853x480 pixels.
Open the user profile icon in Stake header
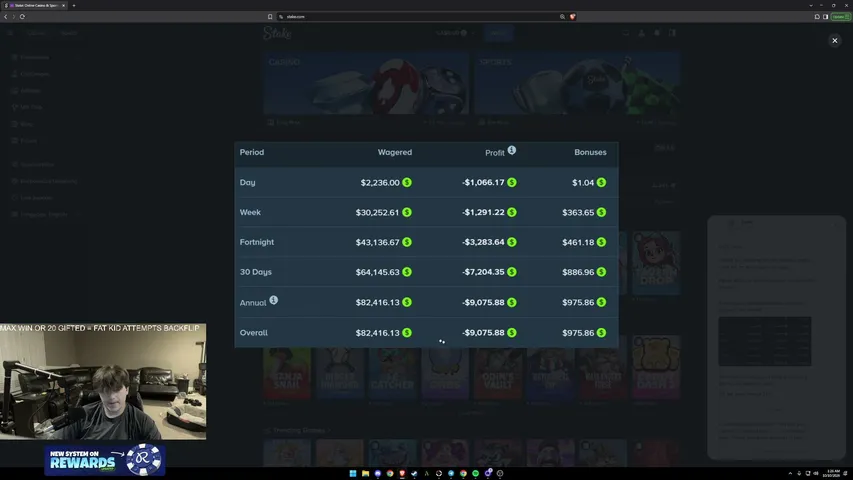click(x=641, y=33)
